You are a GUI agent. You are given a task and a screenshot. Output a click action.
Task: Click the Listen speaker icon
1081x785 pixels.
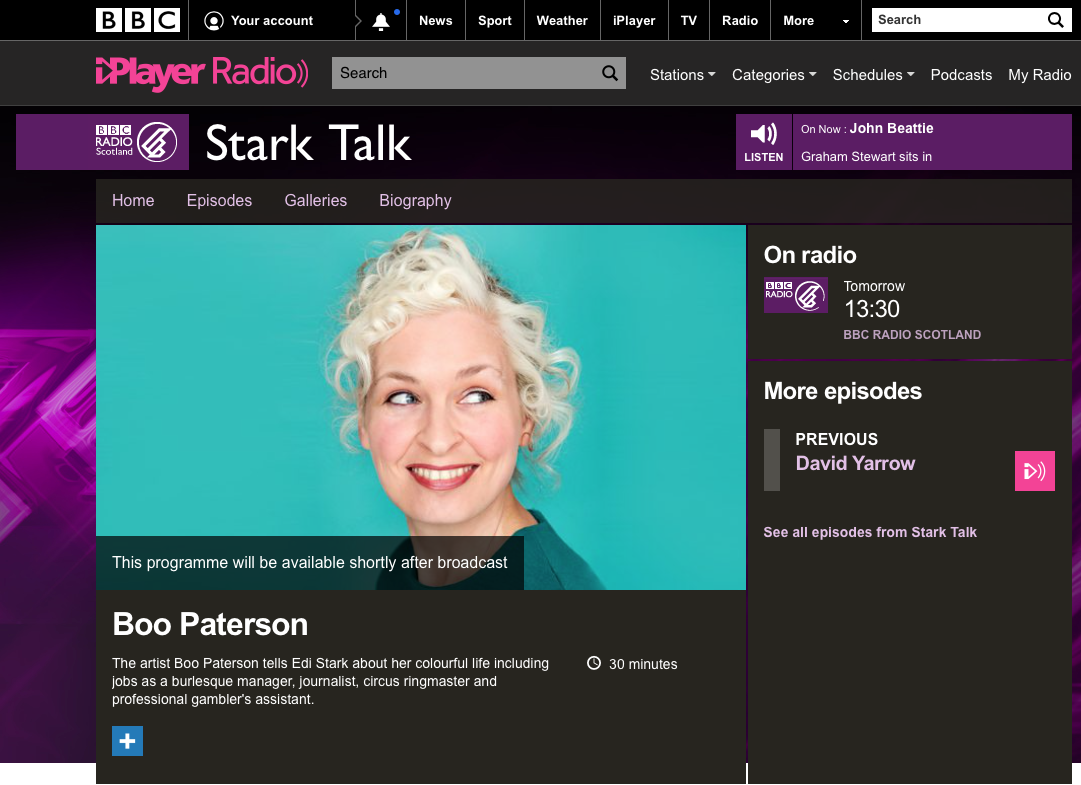coord(763,134)
